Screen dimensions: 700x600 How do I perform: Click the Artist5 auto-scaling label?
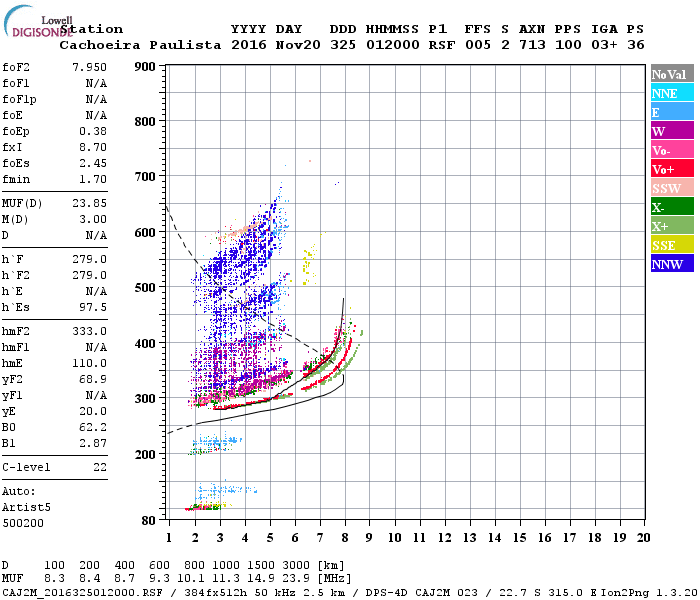[x=26, y=508]
